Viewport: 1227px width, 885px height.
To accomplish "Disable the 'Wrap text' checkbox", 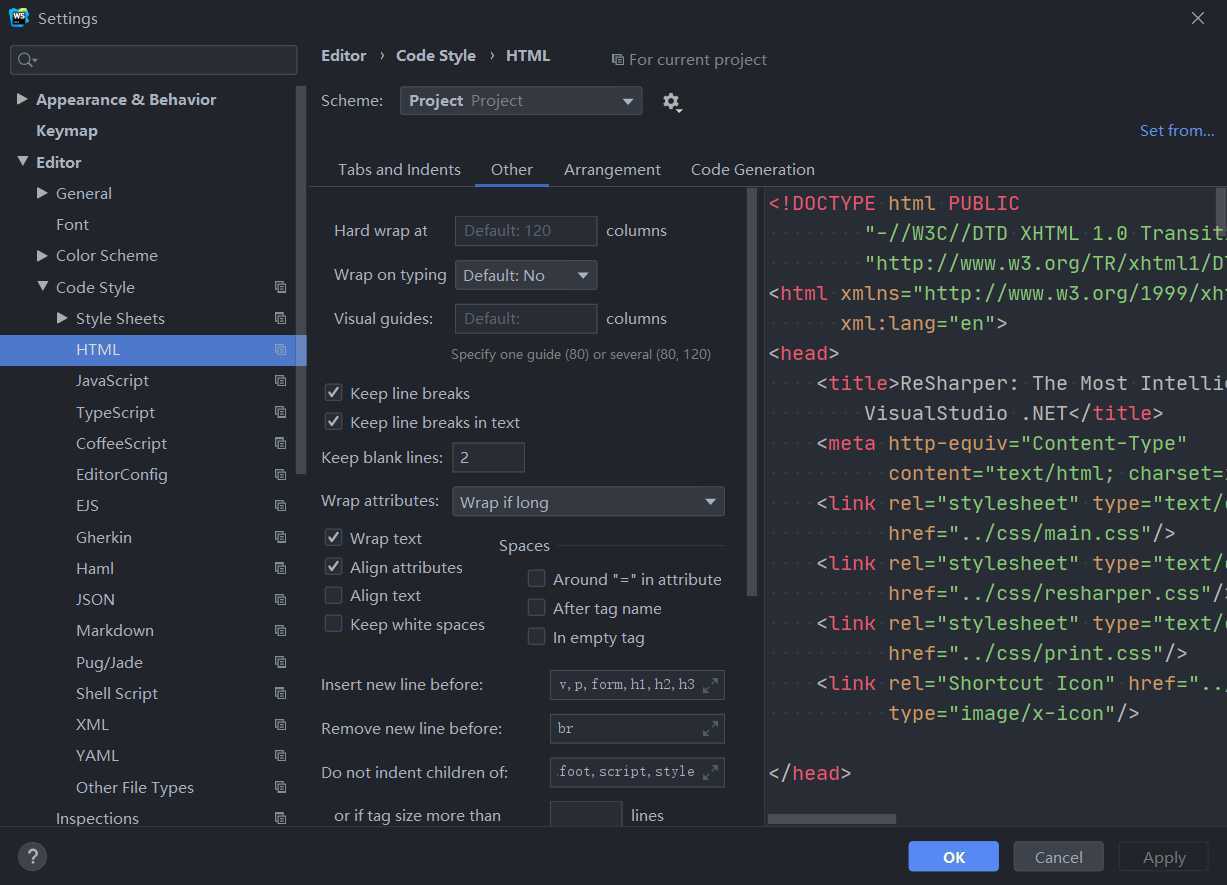I will point(334,538).
